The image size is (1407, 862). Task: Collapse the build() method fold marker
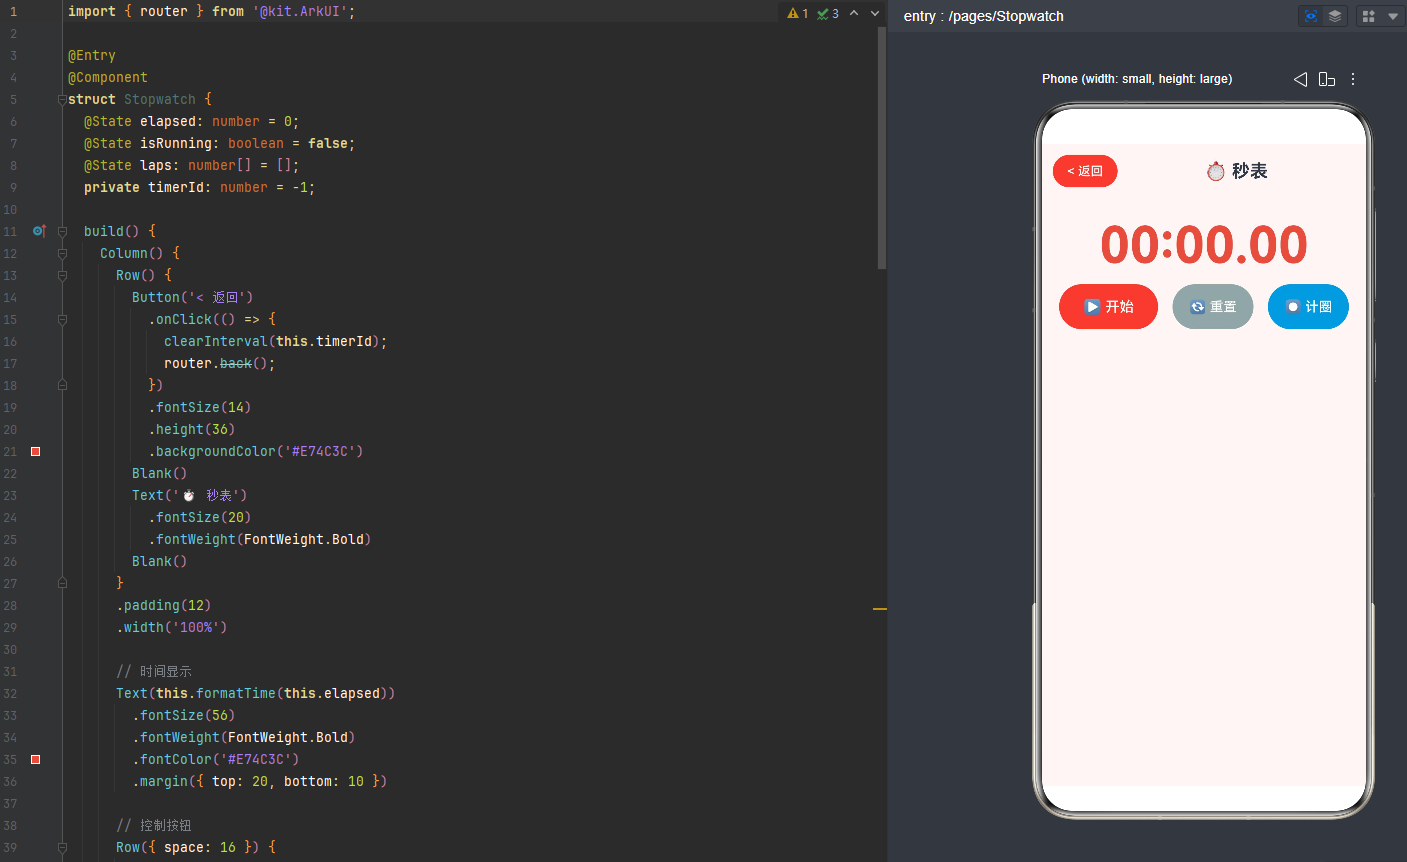click(62, 232)
